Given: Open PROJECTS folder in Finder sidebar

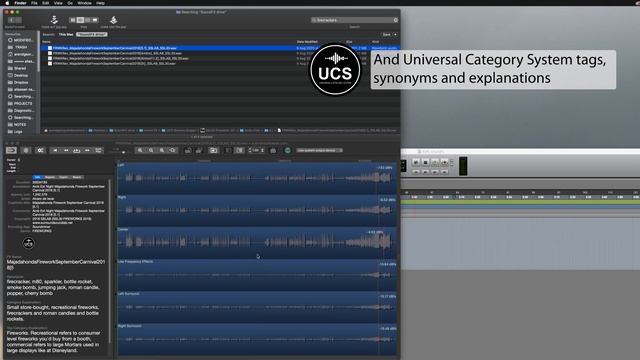Looking at the screenshot, I should coord(23,104).
